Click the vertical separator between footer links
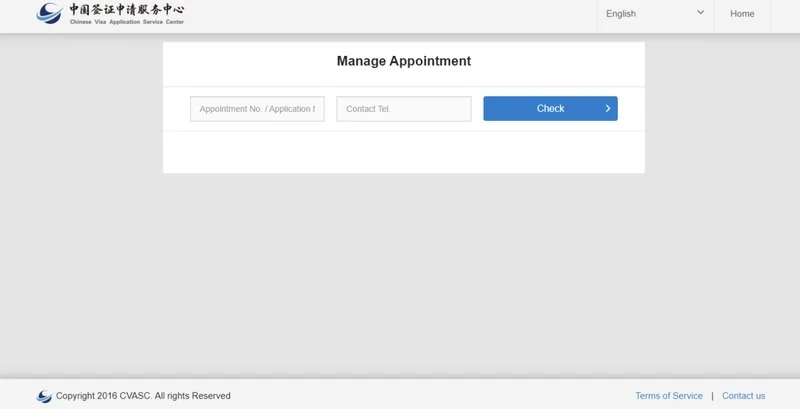The width and height of the screenshot is (800, 409). click(712, 396)
